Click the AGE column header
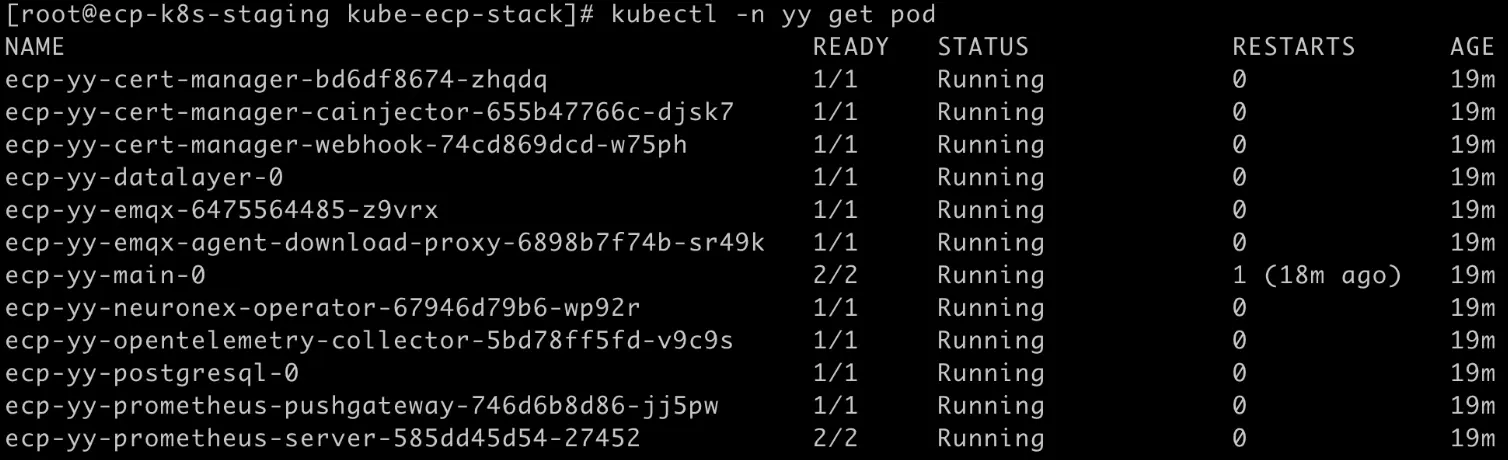Image resolution: width=1508 pixels, height=460 pixels. click(1472, 47)
